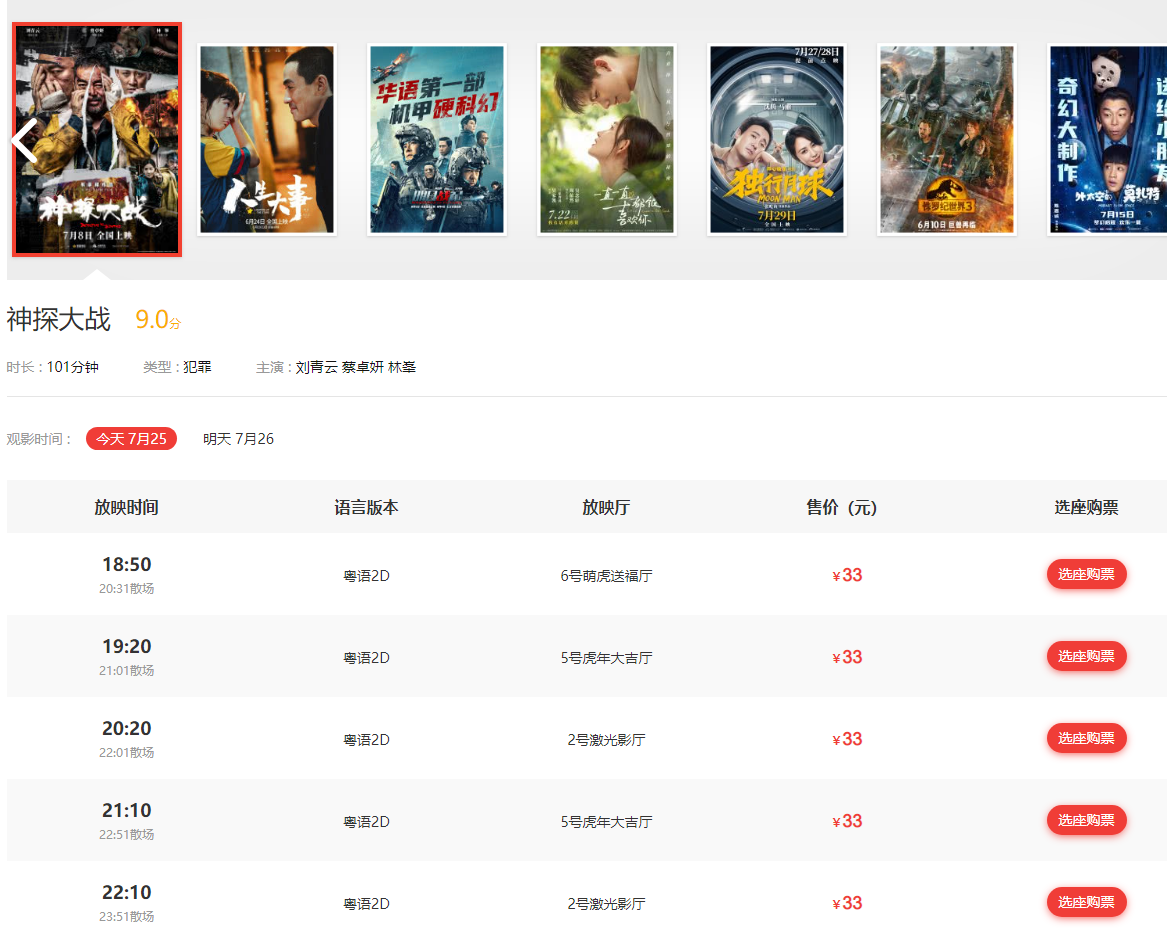Click the left chevron arrow on the poster carousel

pos(25,141)
